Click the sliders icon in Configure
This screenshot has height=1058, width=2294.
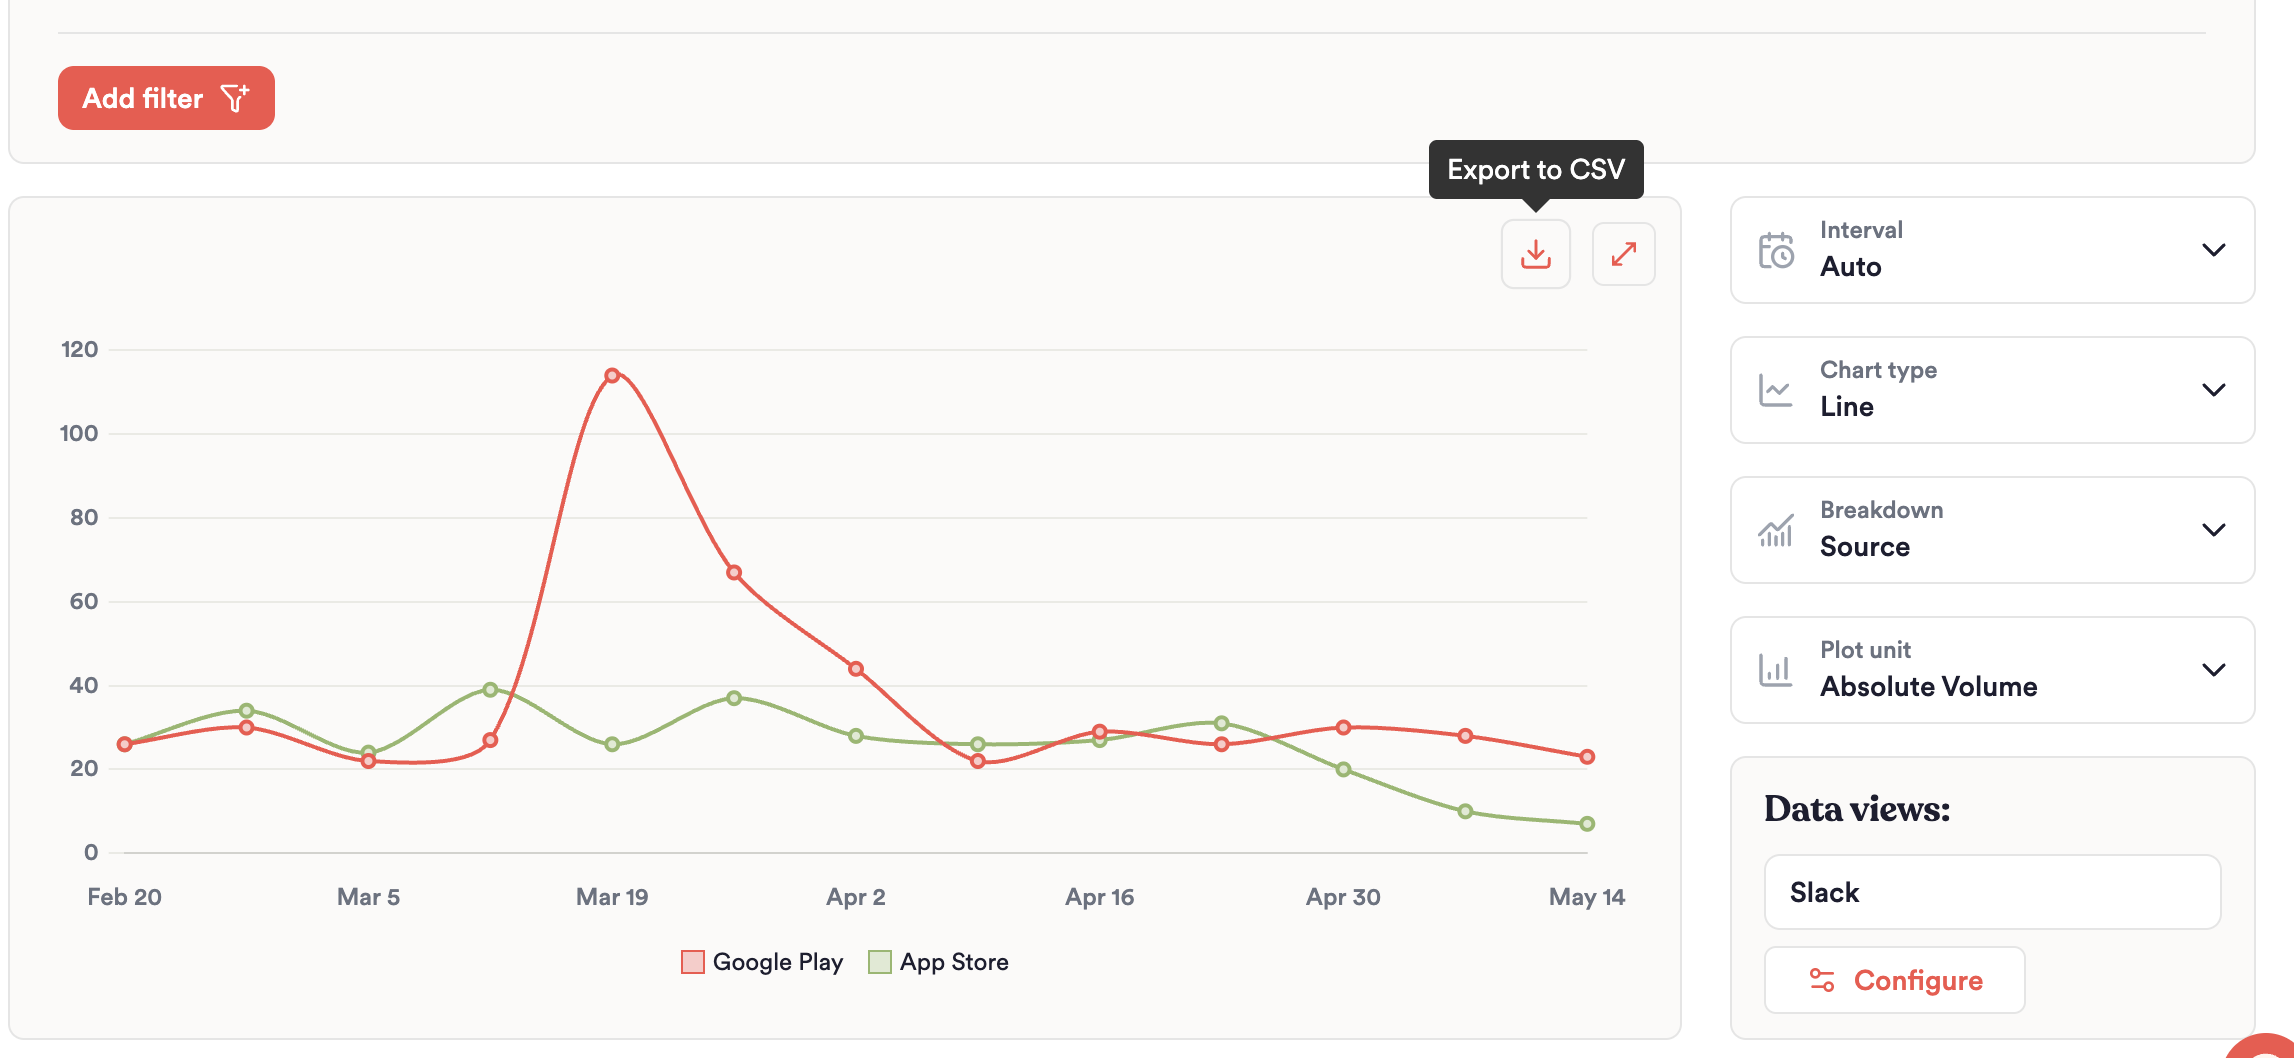[1822, 980]
